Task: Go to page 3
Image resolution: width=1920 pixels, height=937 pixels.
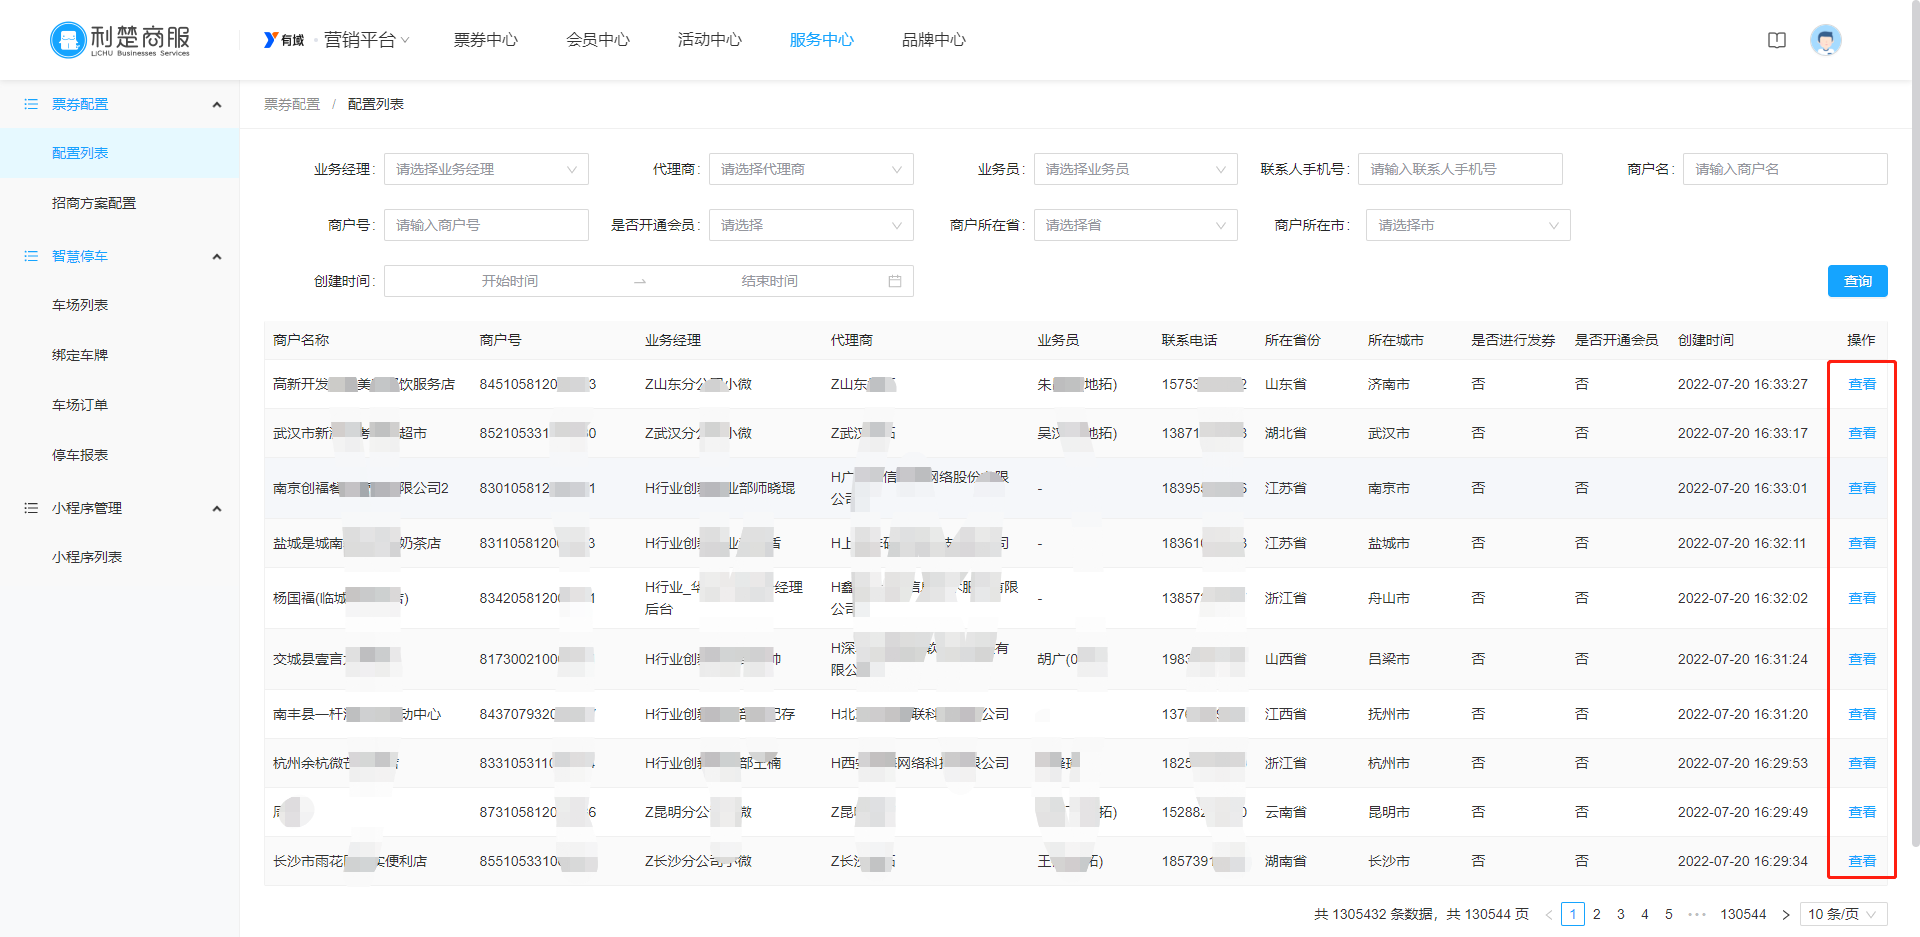Action: point(1621,914)
